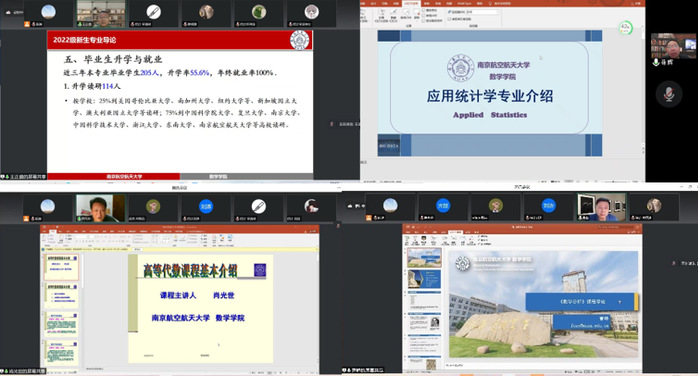Open the campus cover thumbnail in the analysis slide panel

[425, 258]
